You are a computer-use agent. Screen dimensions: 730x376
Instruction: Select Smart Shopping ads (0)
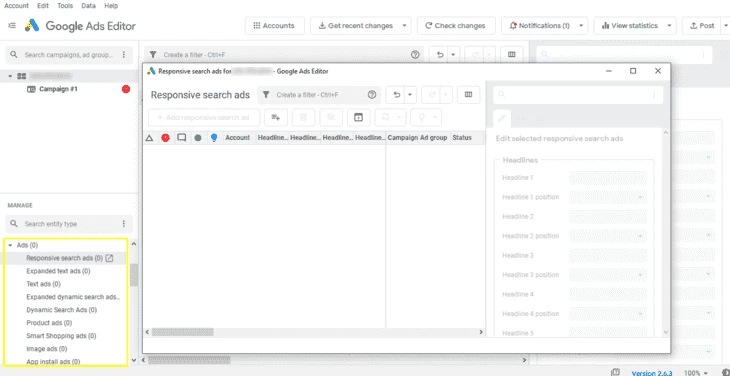point(61,336)
